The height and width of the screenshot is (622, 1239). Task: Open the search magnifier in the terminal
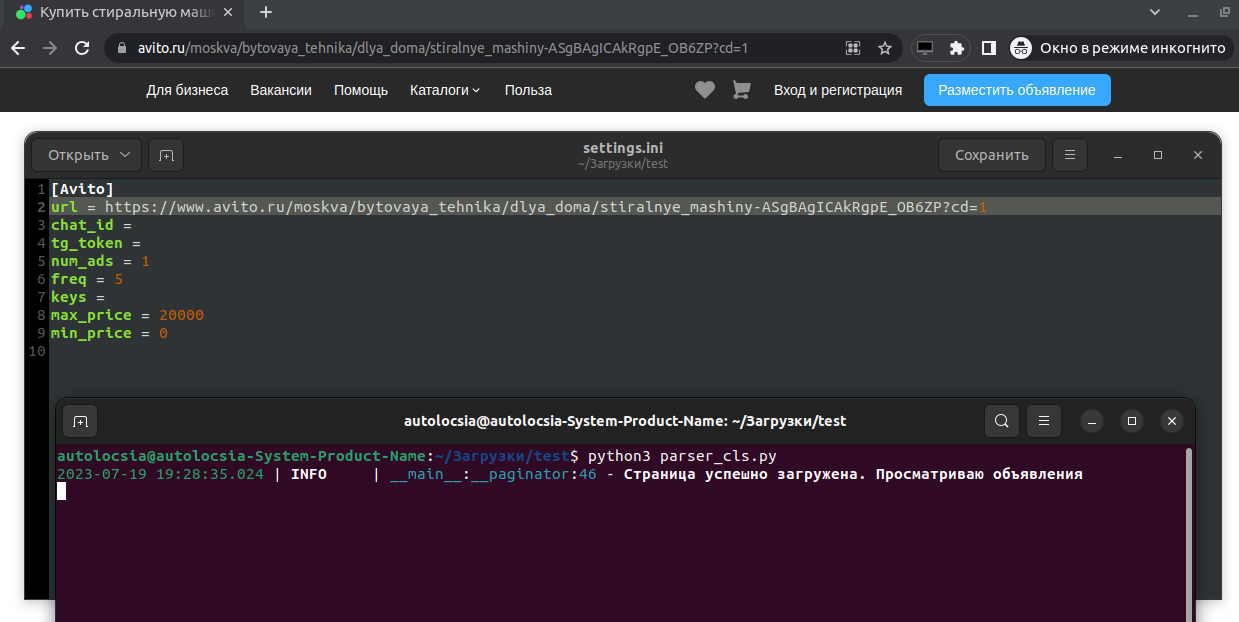pos(1001,421)
